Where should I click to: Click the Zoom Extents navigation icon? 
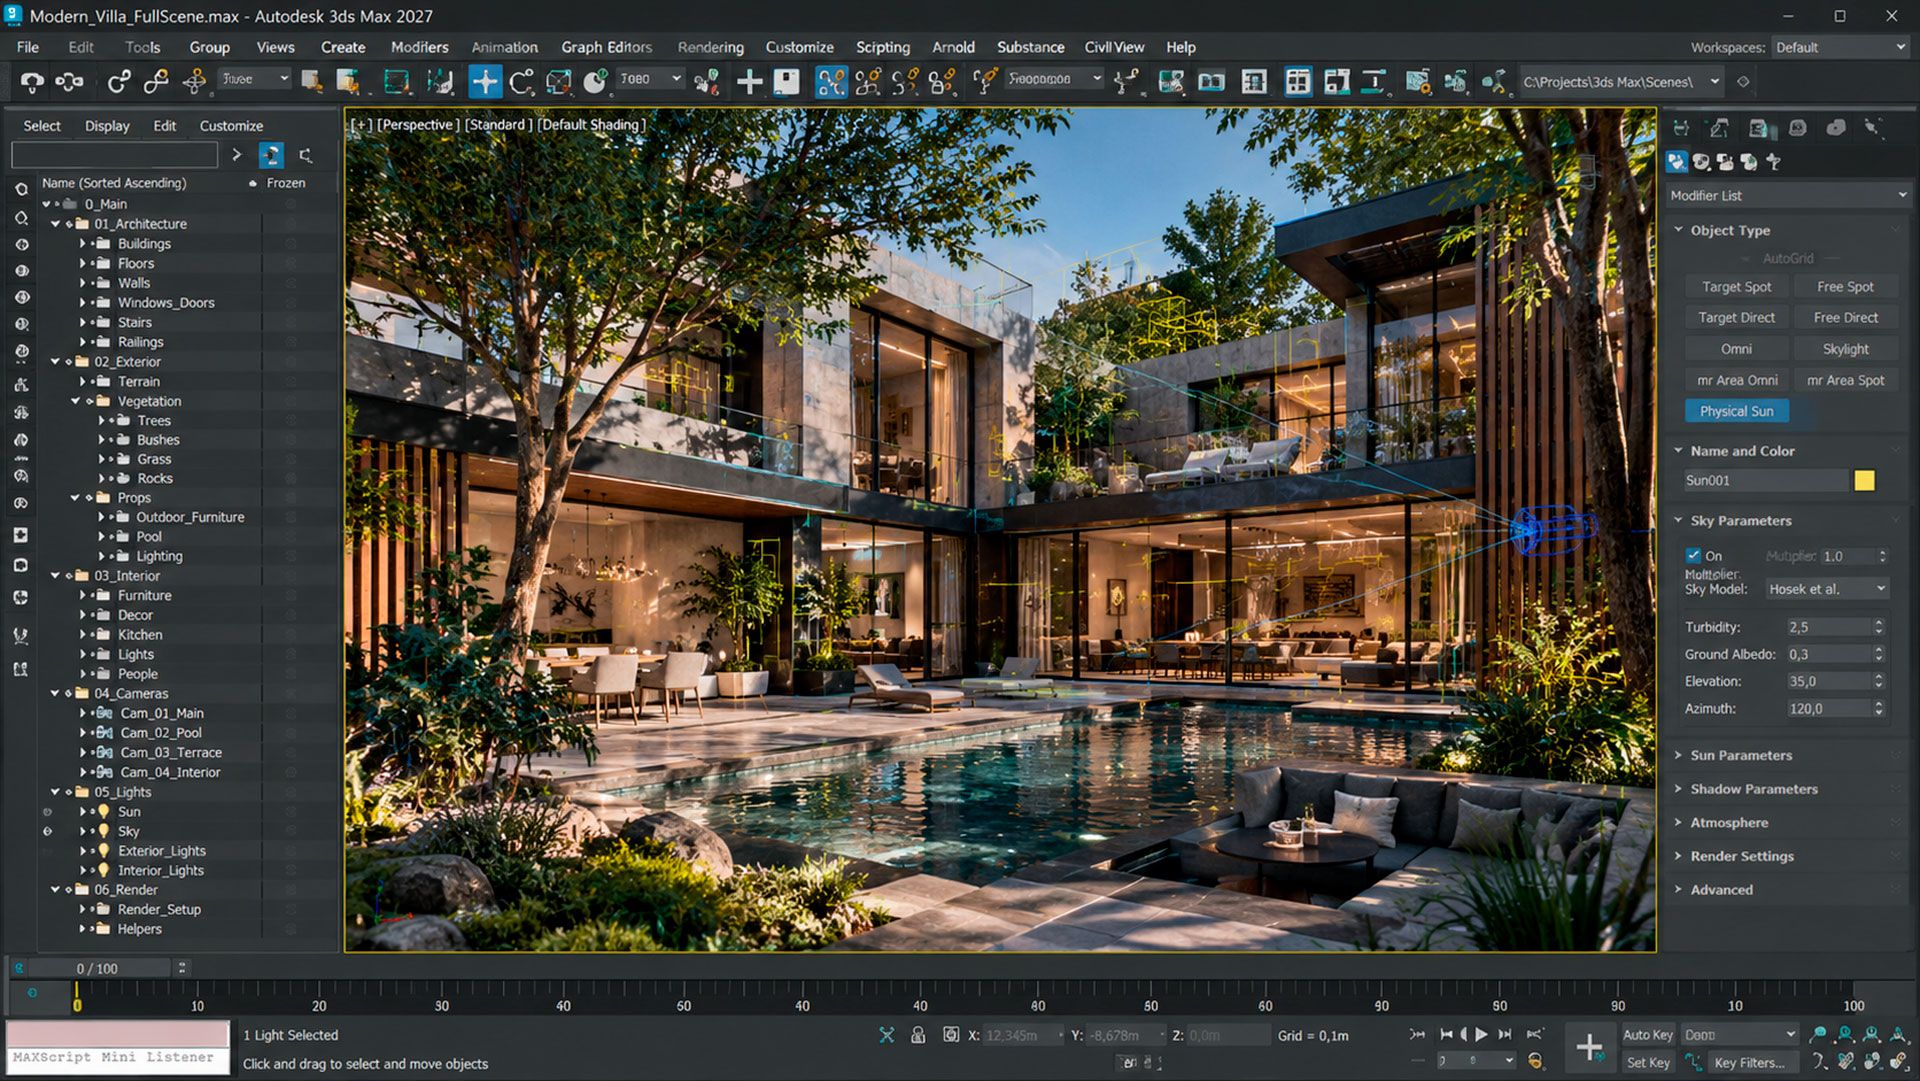click(x=1871, y=1035)
